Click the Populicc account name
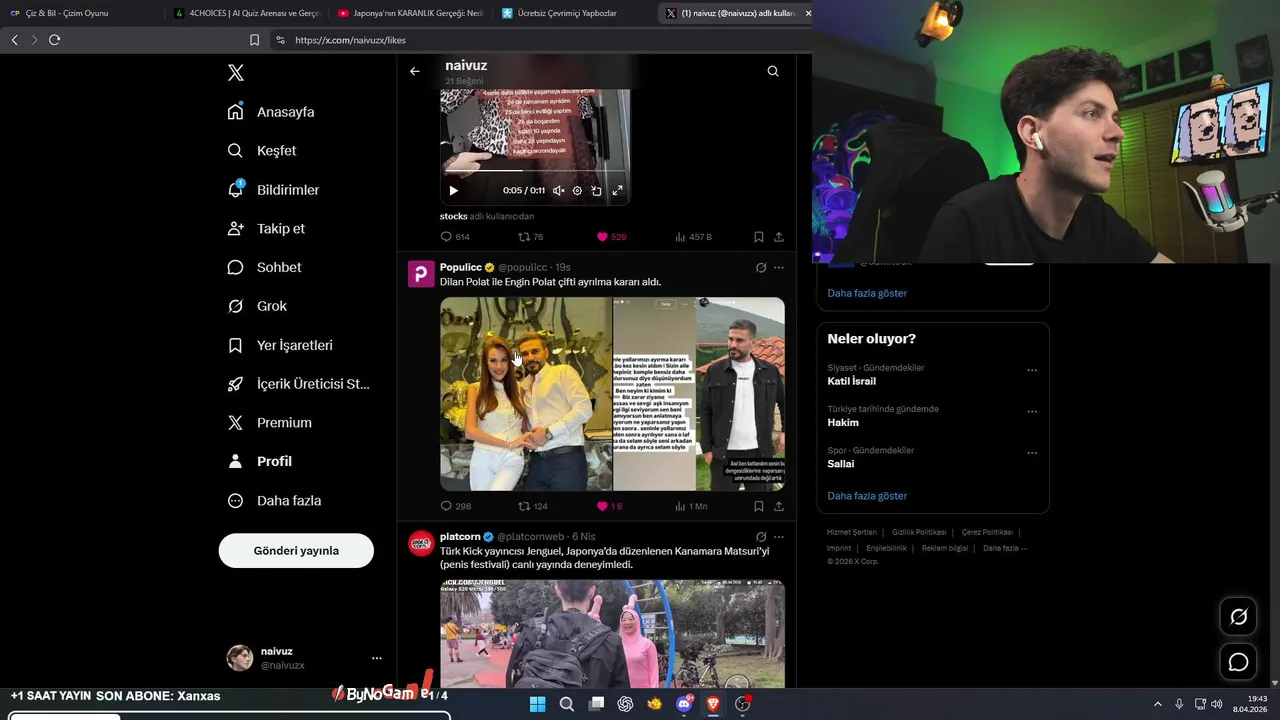1280x720 pixels. pos(460,267)
